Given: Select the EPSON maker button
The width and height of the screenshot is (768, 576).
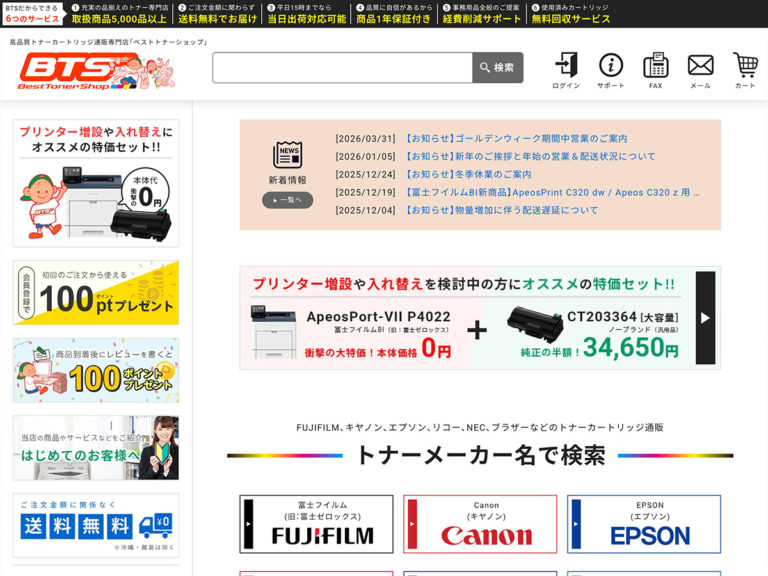Looking at the screenshot, I should pyautogui.click(x=644, y=524).
